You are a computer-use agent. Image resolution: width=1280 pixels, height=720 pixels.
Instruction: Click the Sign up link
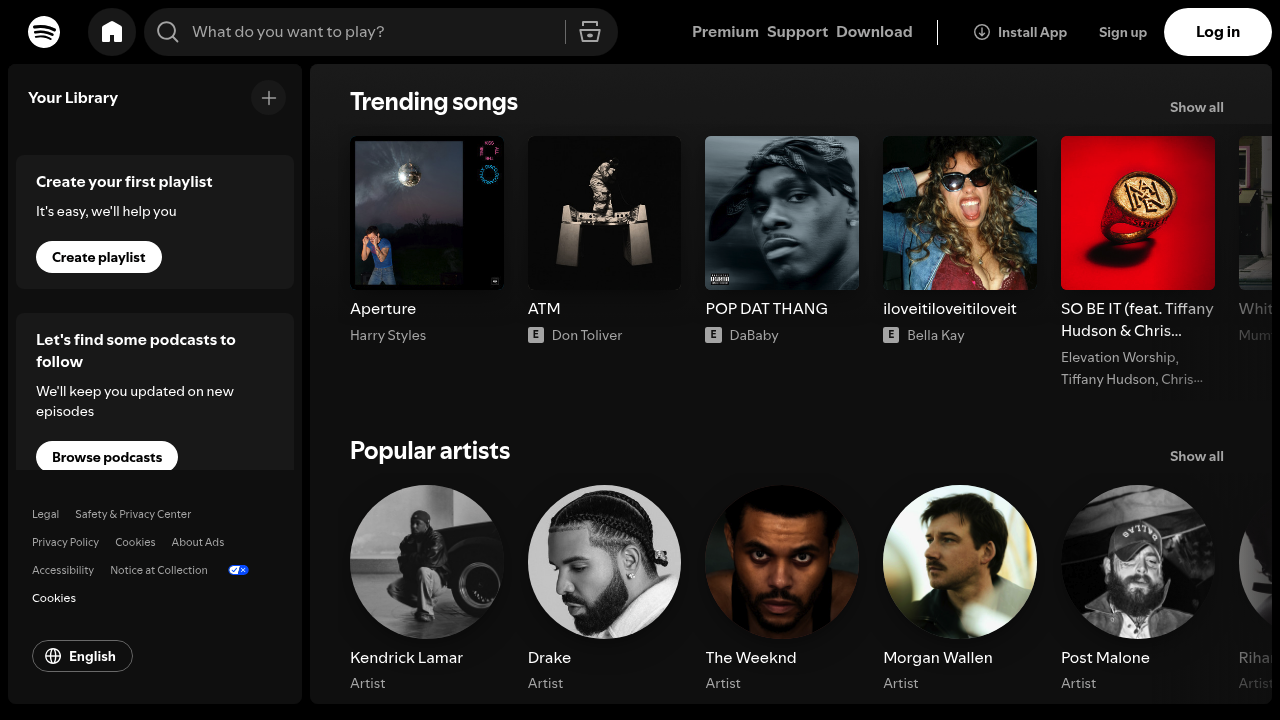coord(1122,32)
